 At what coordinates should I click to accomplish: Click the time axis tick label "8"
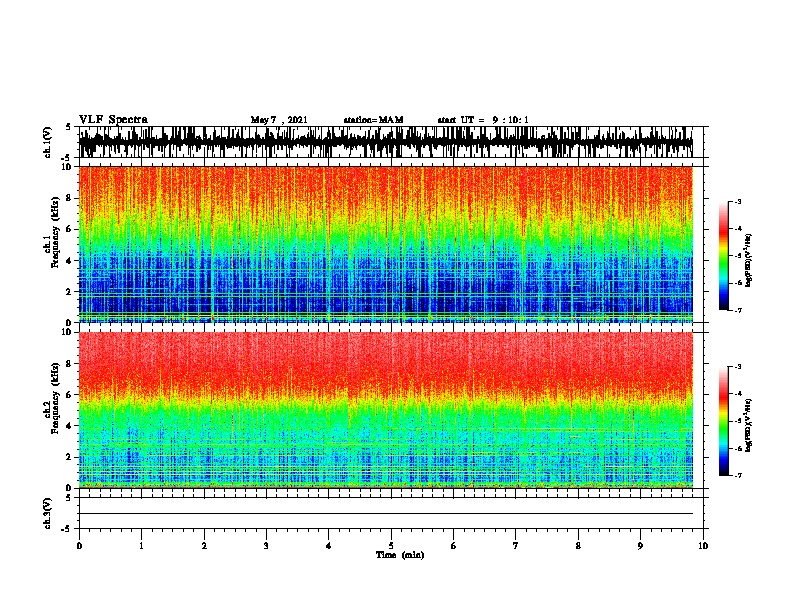click(x=578, y=546)
